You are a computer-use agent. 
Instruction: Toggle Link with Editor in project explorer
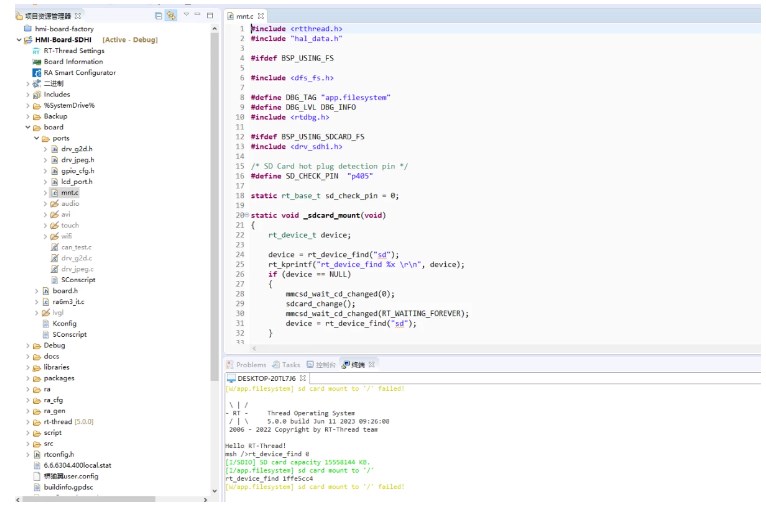point(171,16)
